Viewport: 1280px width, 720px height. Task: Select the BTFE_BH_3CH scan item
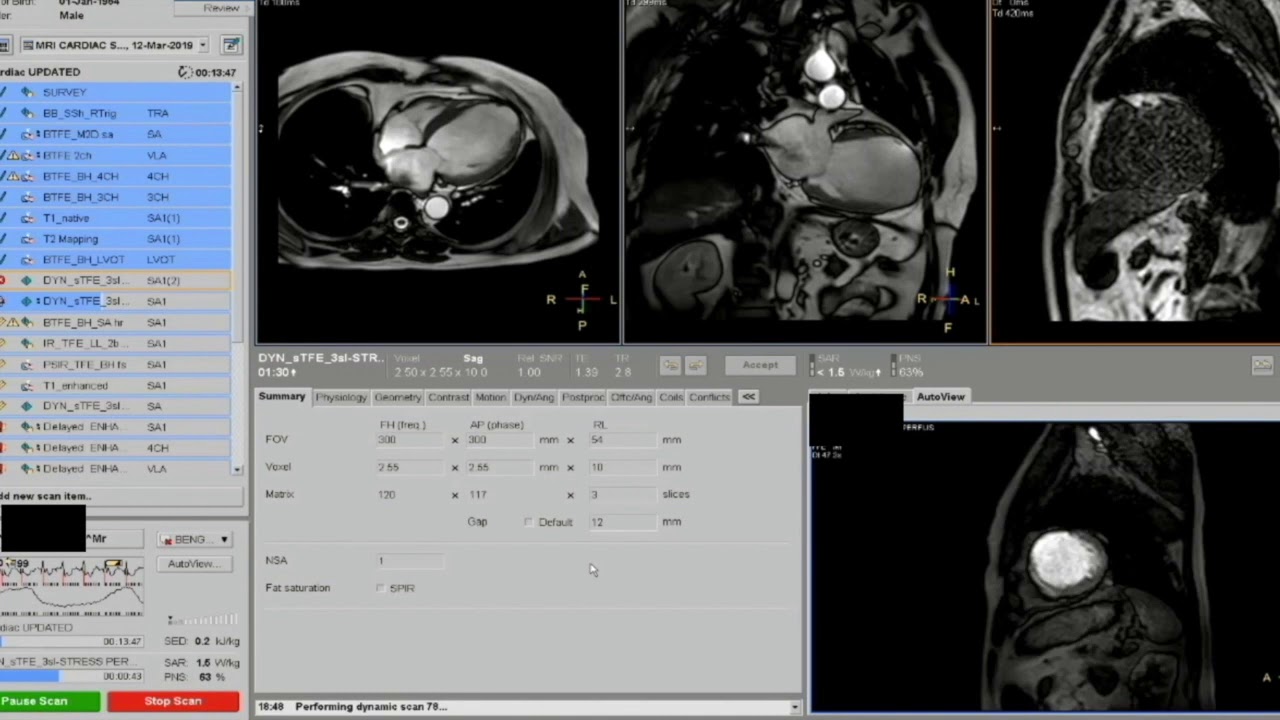coord(116,197)
